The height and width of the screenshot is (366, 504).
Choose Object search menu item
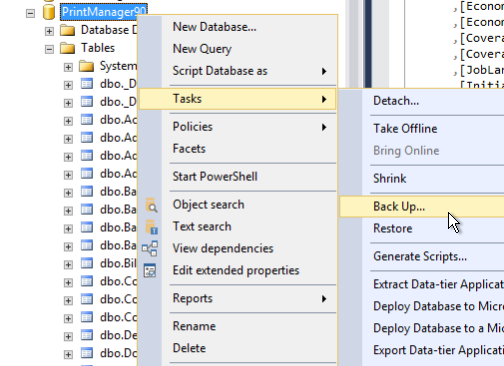pyautogui.click(x=237, y=204)
